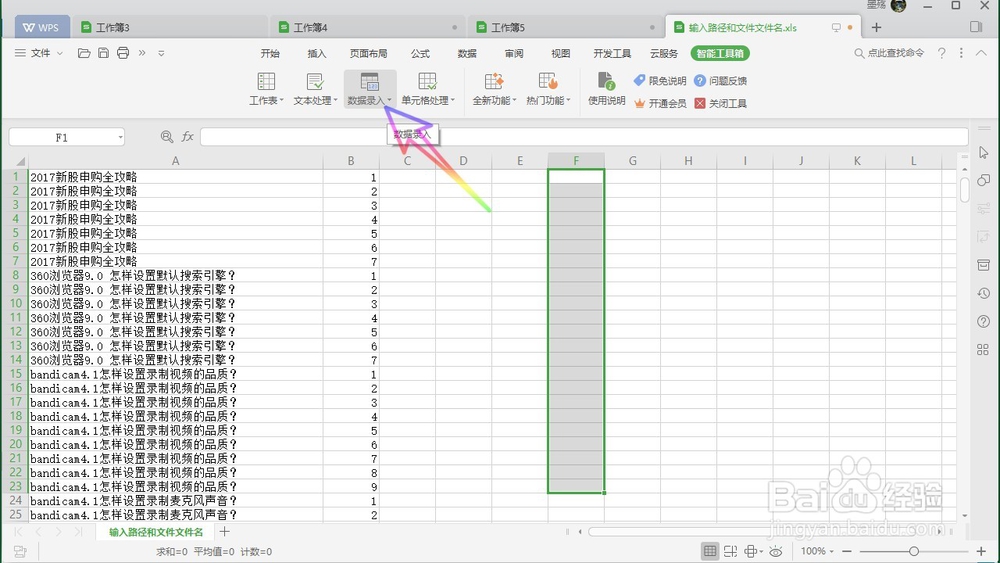Open the 开发工具 ribbon tab

click(x=612, y=54)
